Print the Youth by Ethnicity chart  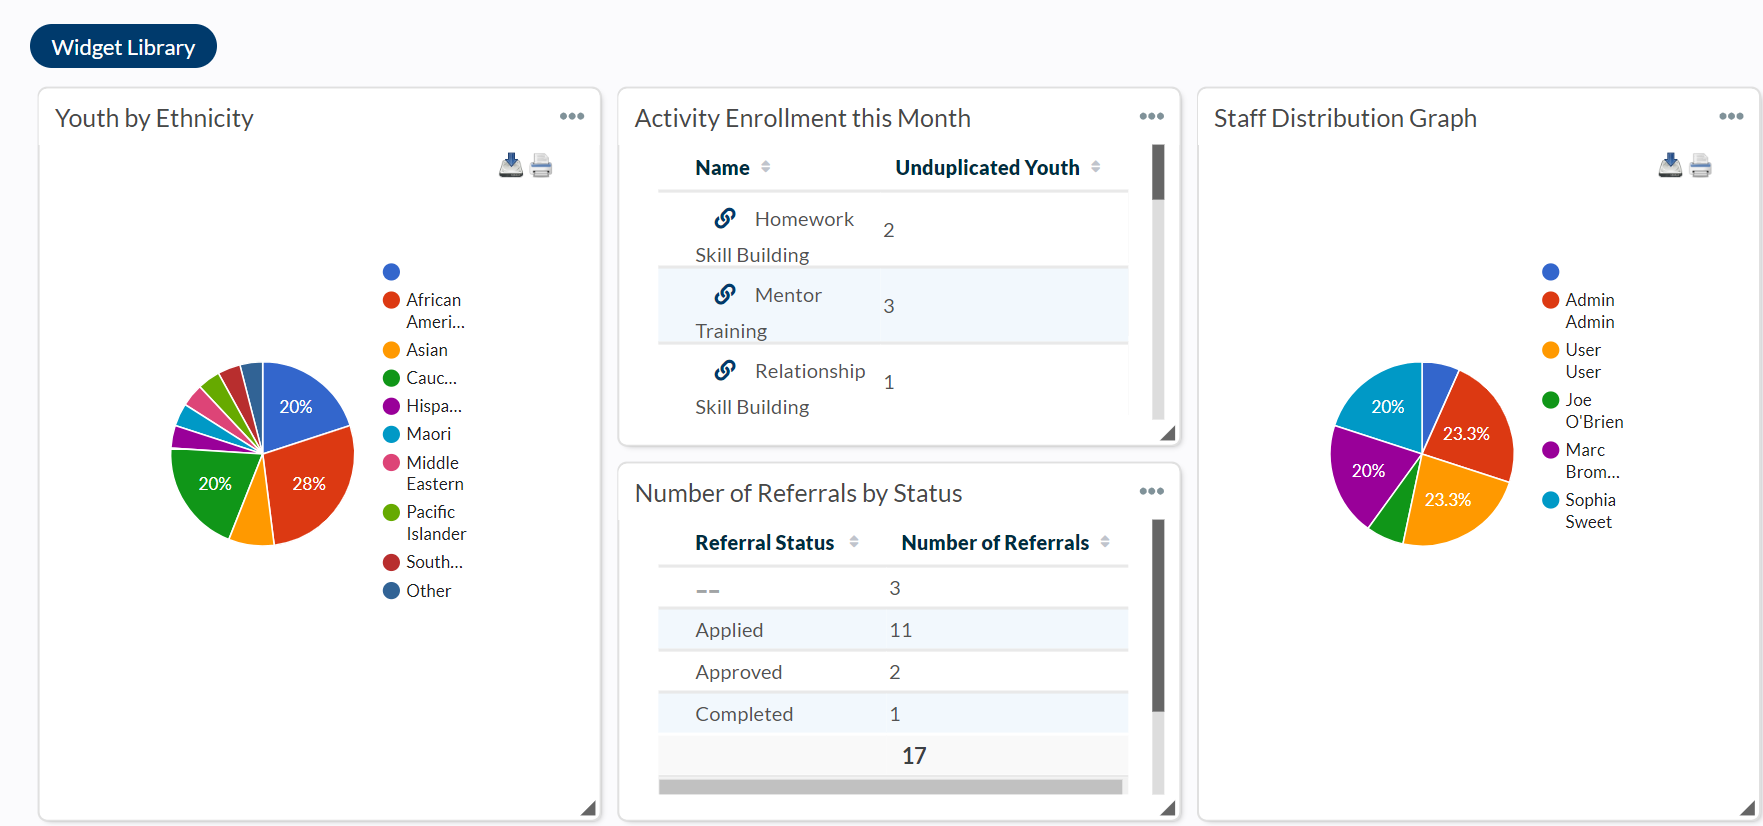[541, 165]
